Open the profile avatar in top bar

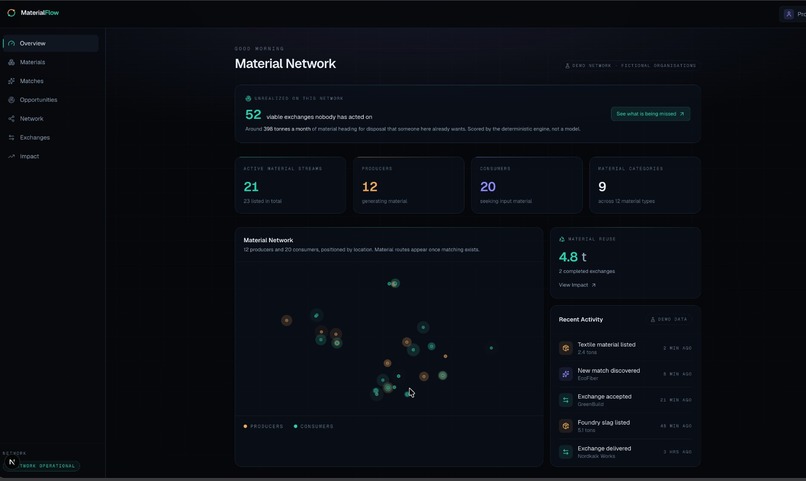(789, 14)
